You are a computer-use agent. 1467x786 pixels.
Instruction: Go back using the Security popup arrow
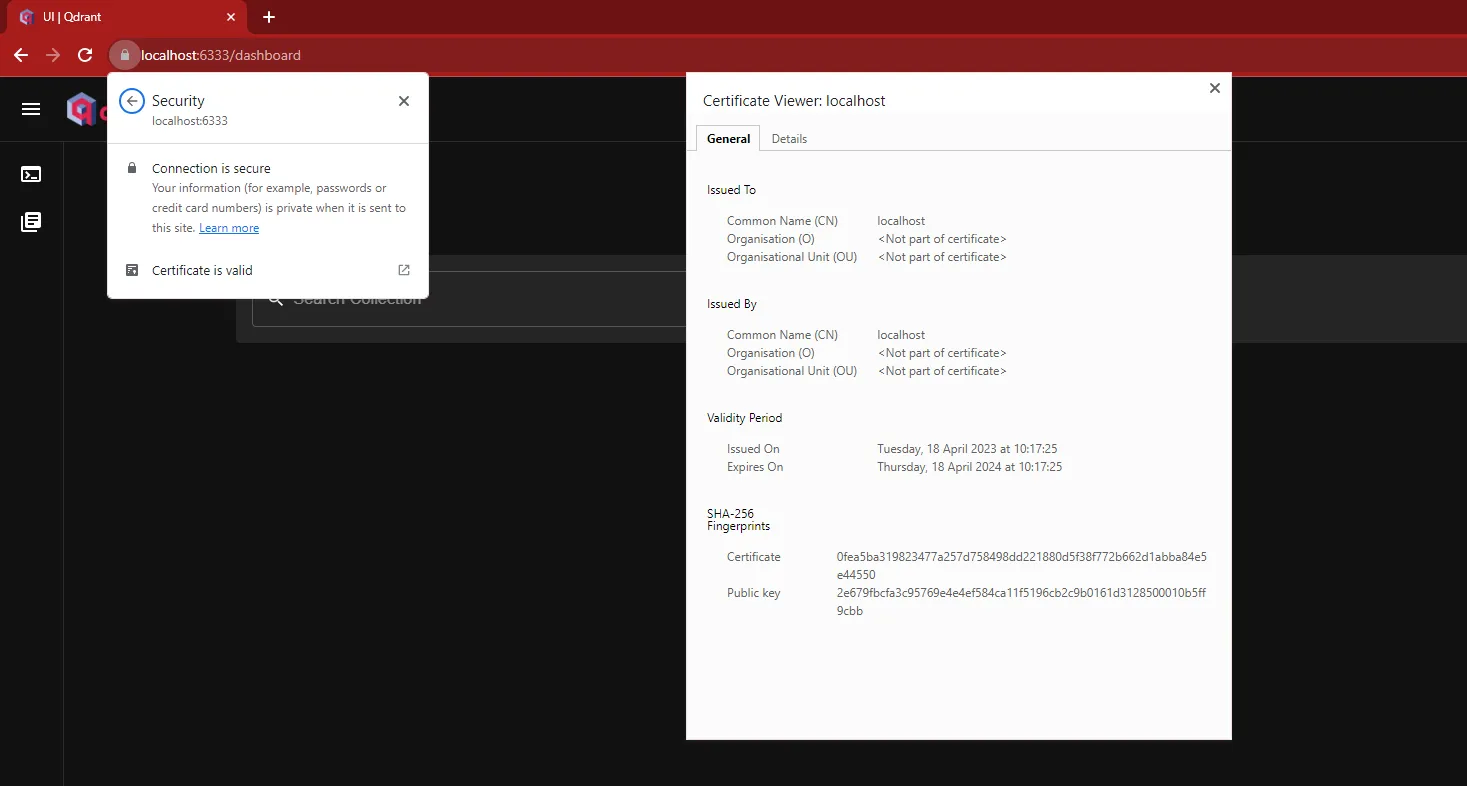coord(132,101)
